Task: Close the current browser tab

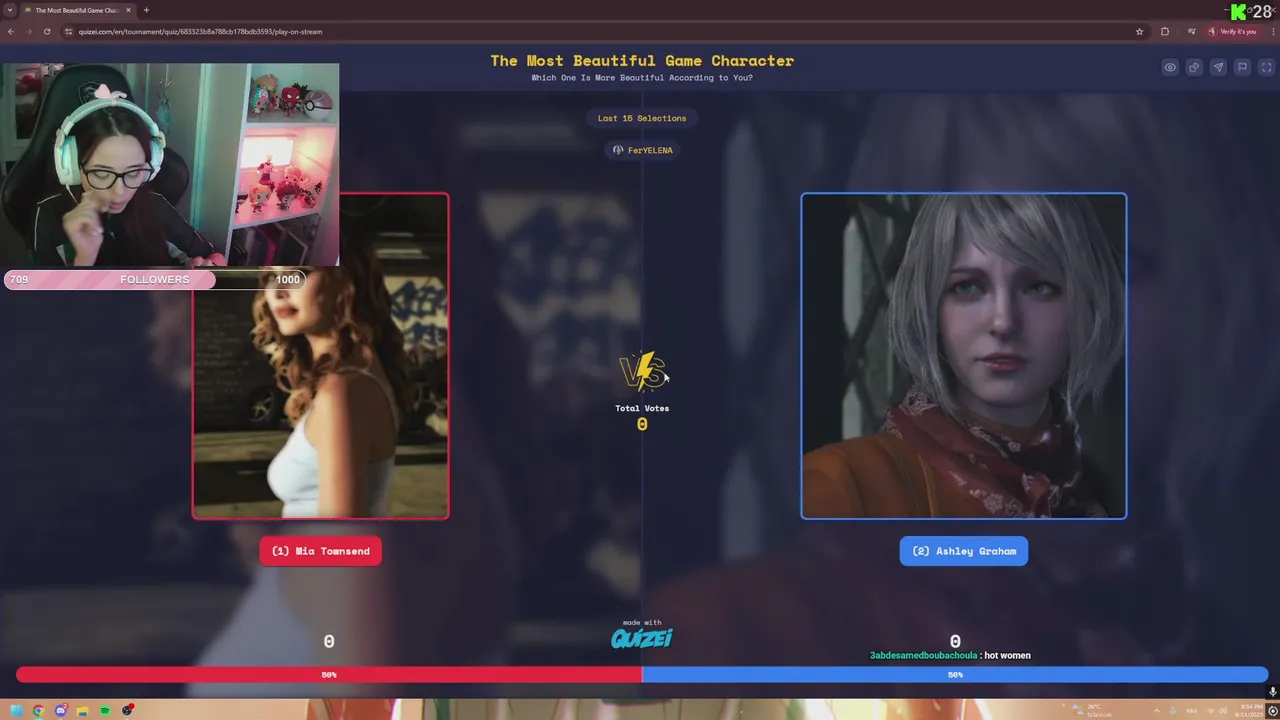Action: (128, 10)
